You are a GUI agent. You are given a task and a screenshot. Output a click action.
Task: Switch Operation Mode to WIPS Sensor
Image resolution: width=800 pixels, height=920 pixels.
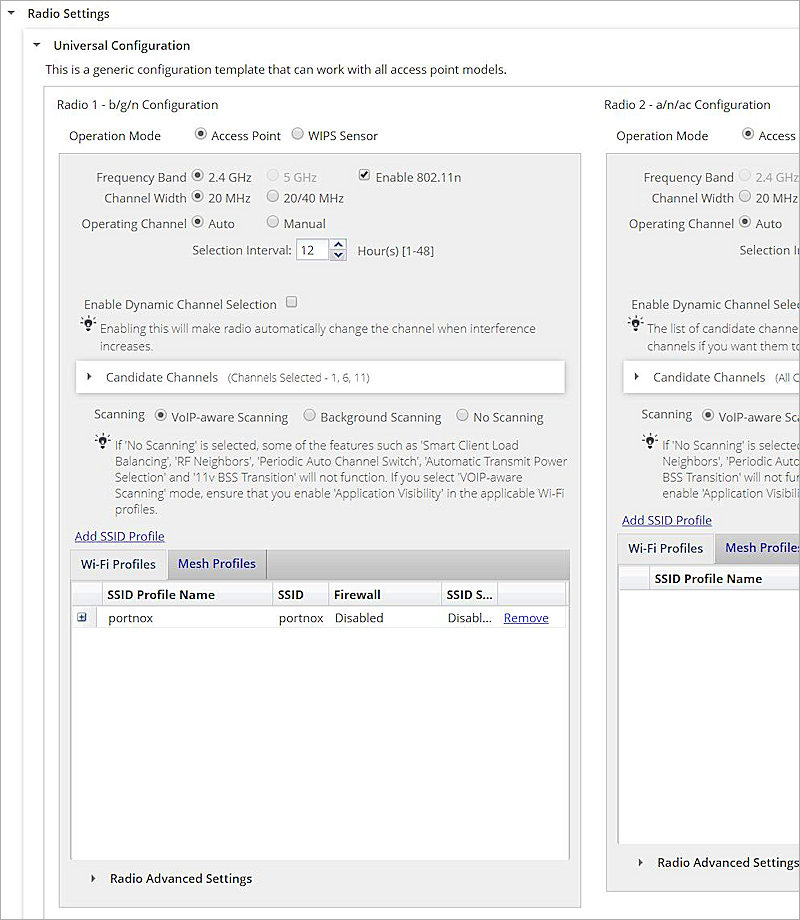(x=297, y=134)
